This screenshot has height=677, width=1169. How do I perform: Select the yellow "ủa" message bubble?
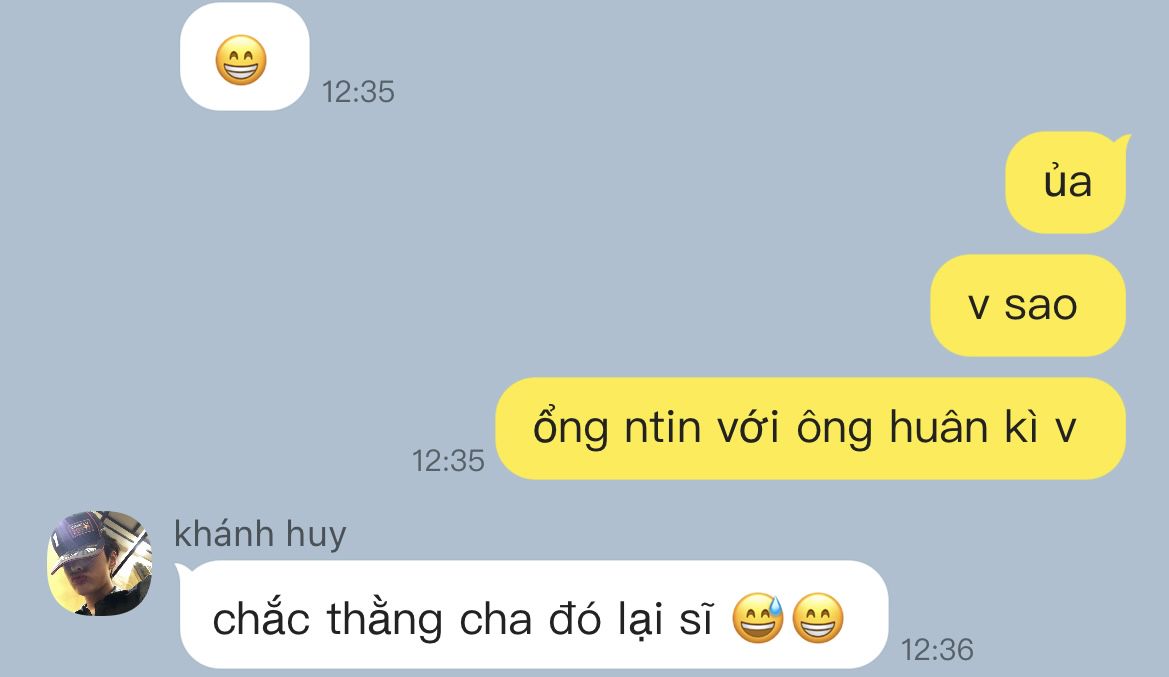pyautogui.click(x=1066, y=183)
